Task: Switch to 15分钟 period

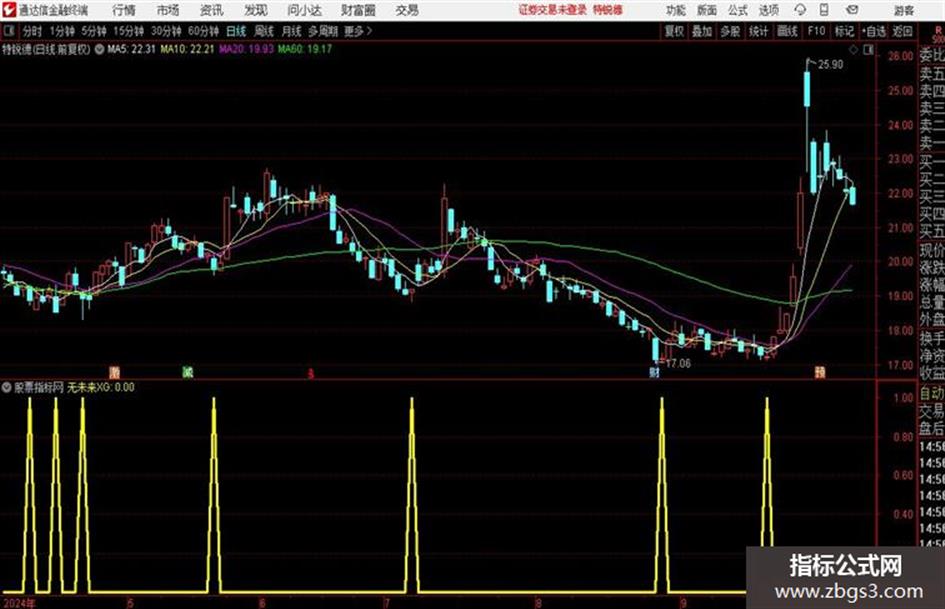Action: click(129, 31)
